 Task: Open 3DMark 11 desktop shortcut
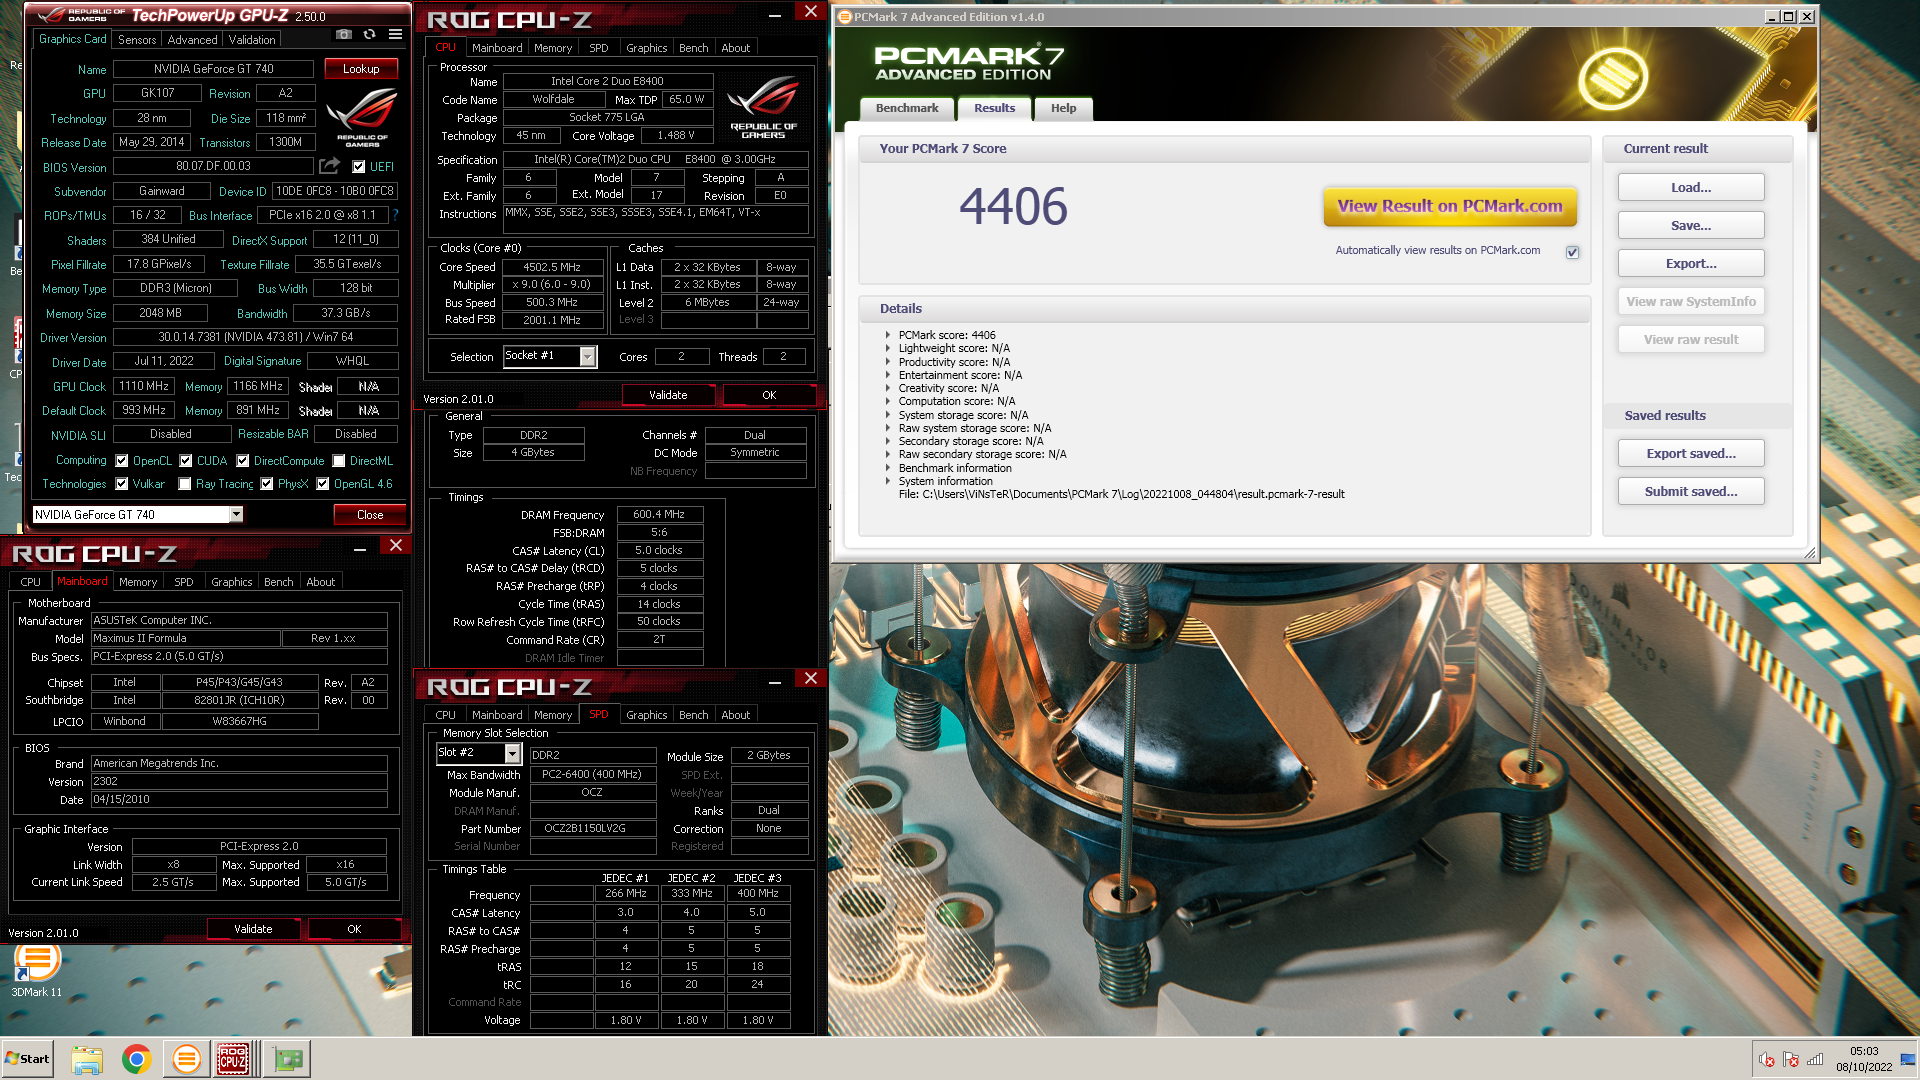tap(37, 968)
